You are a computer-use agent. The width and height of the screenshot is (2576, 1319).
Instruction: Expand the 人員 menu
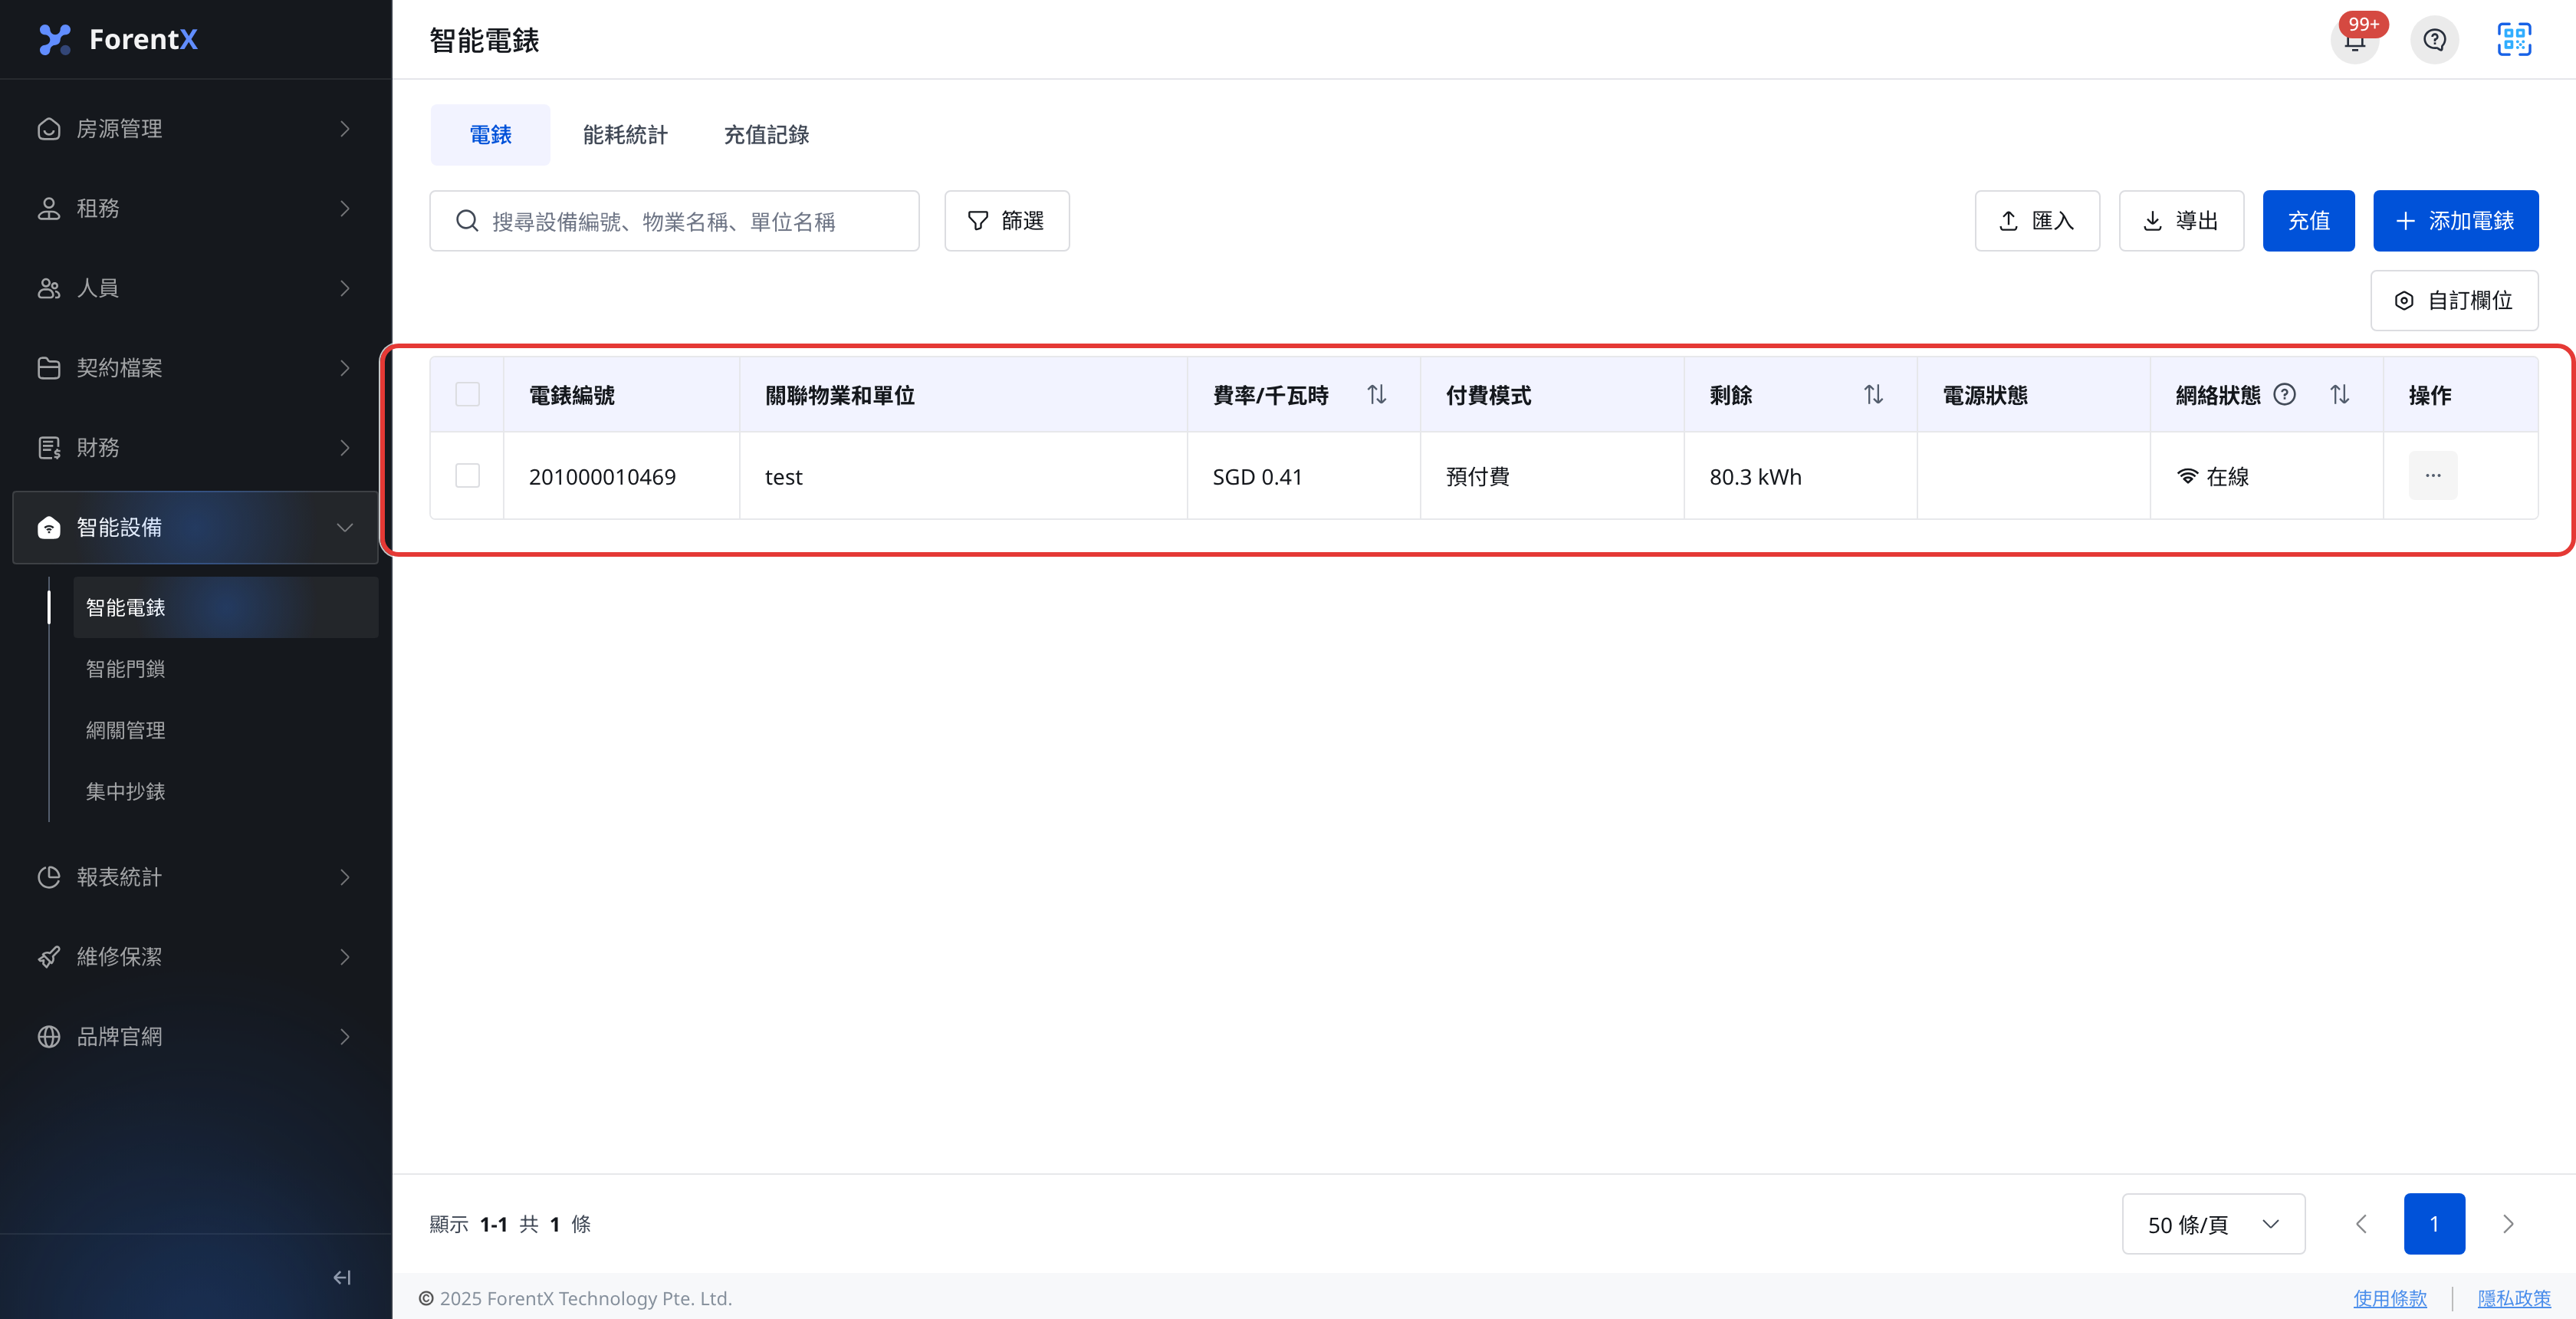pyautogui.click(x=195, y=288)
